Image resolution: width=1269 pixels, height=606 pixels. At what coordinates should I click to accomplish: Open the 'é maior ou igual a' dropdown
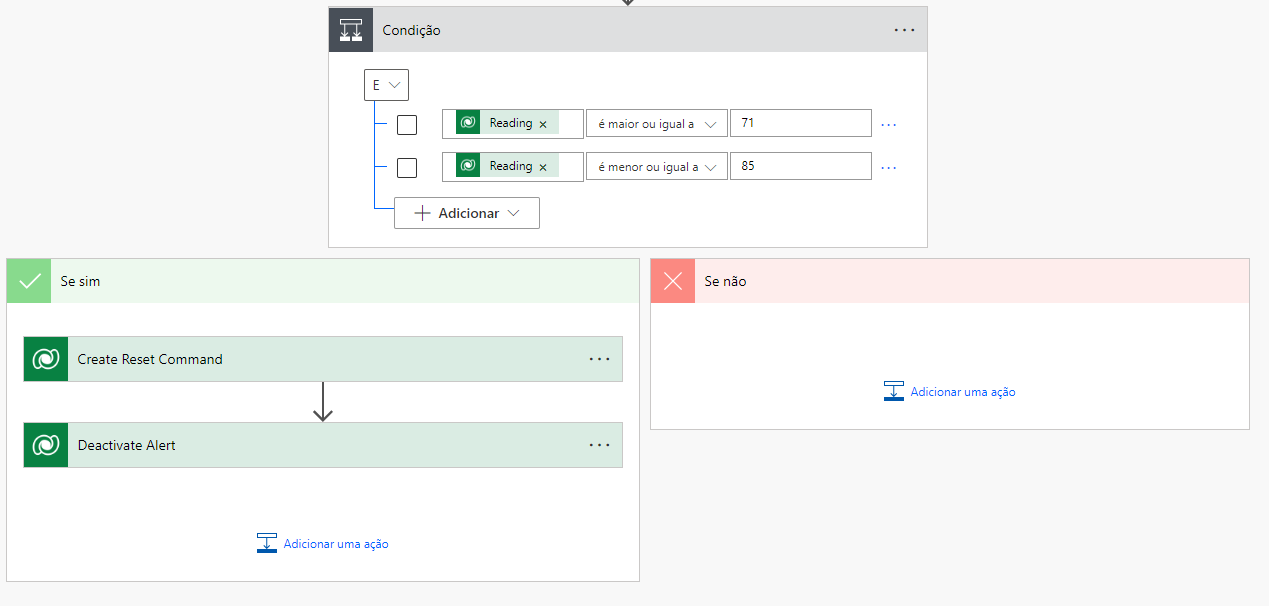pyautogui.click(x=657, y=124)
